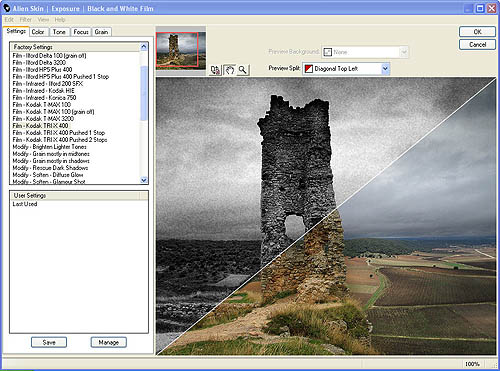This screenshot has height=371, width=500.
Task: Click the Diagonal Top Left split icon
Action: 309,69
